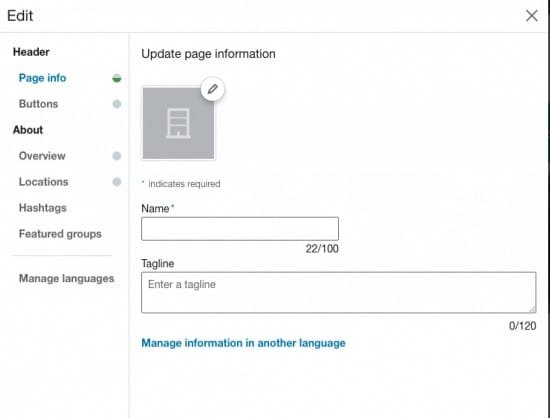Click the Tagline text area
This screenshot has width=550, height=418.
pyautogui.click(x=338, y=292)
